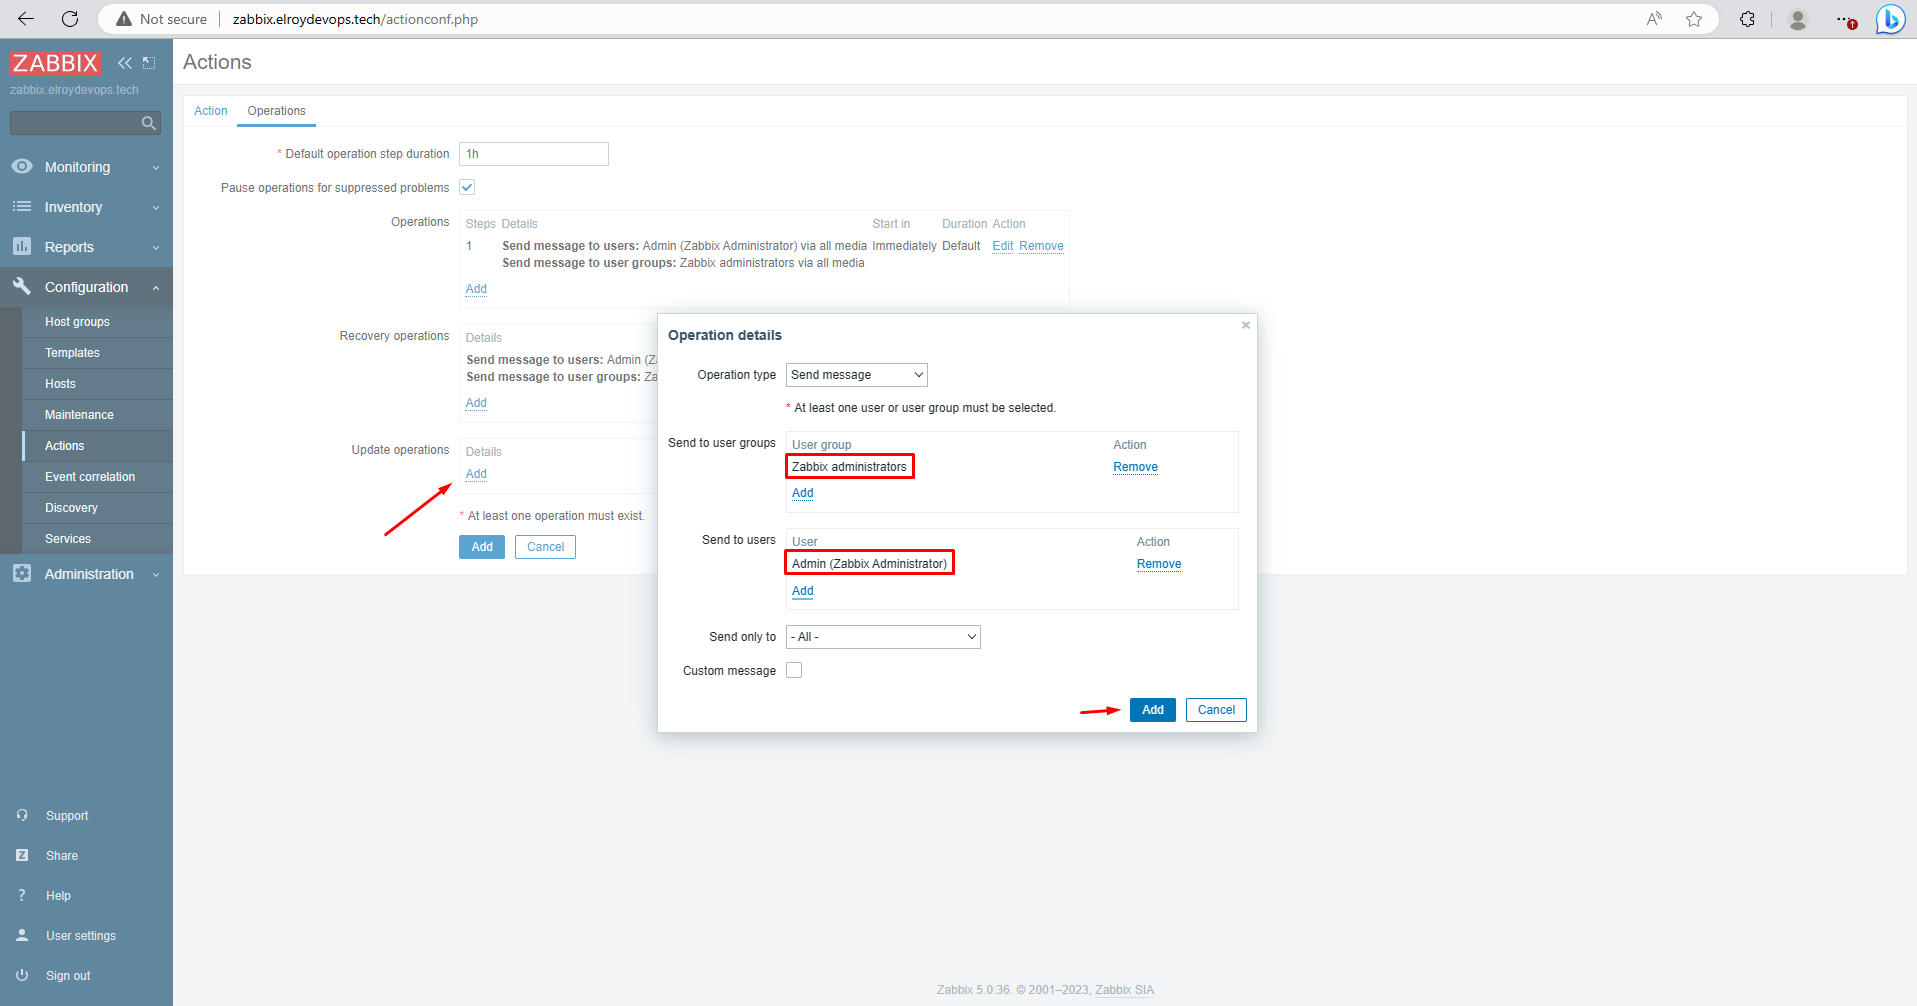Remove Zabbix administrators user group
This screenshot has height=1006, width=1917.
1135,467
